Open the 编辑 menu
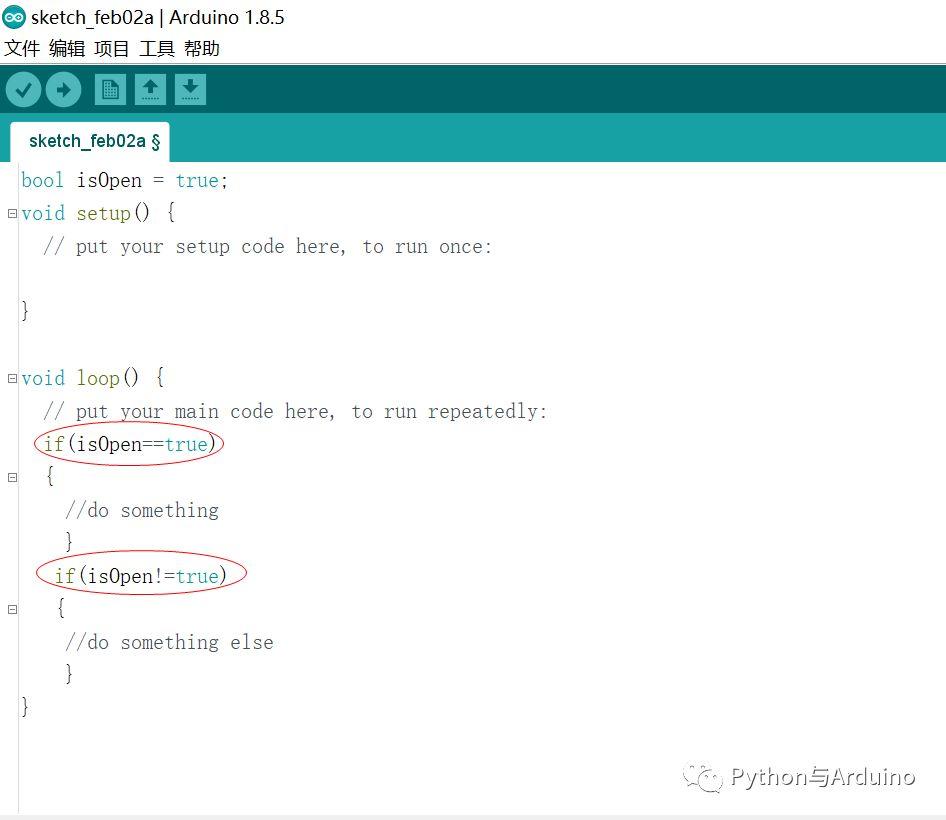 point(67,48)
